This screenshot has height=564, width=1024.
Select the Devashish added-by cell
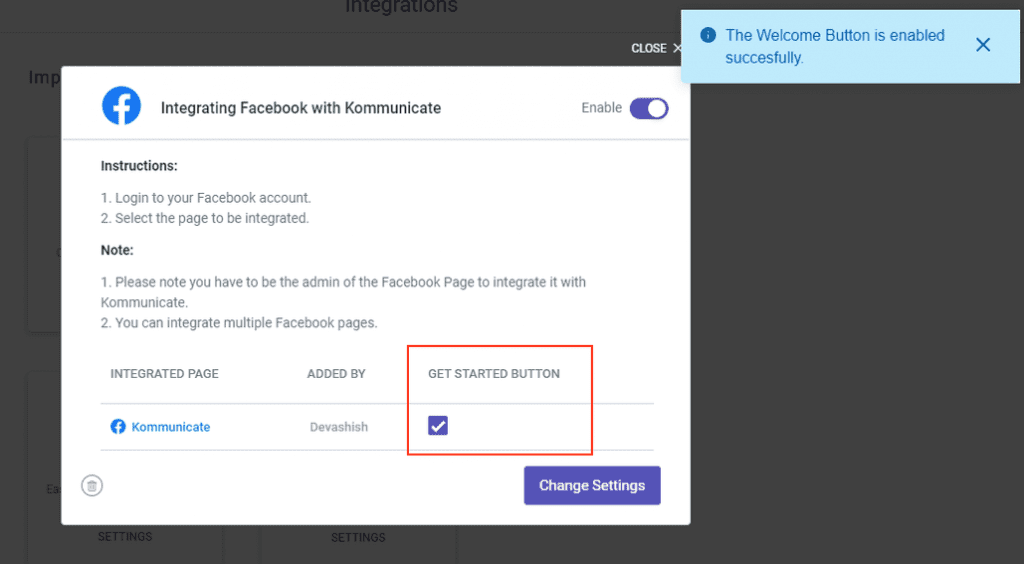click(339, 427)
